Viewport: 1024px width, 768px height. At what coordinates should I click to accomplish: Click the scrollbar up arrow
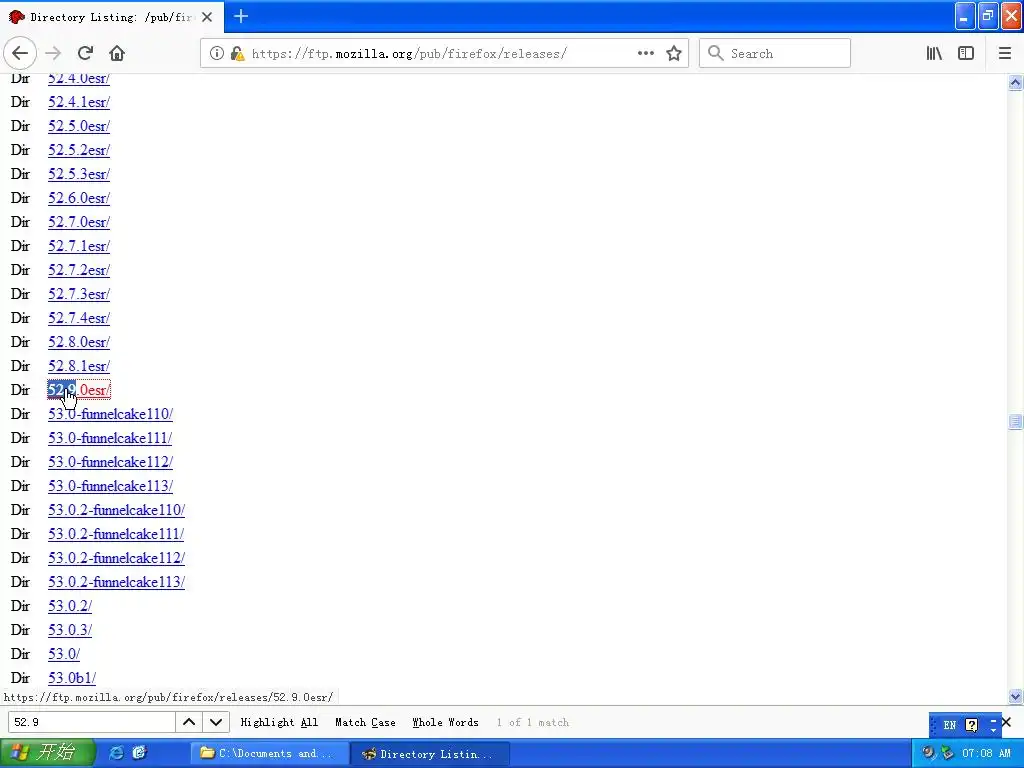1015,82
